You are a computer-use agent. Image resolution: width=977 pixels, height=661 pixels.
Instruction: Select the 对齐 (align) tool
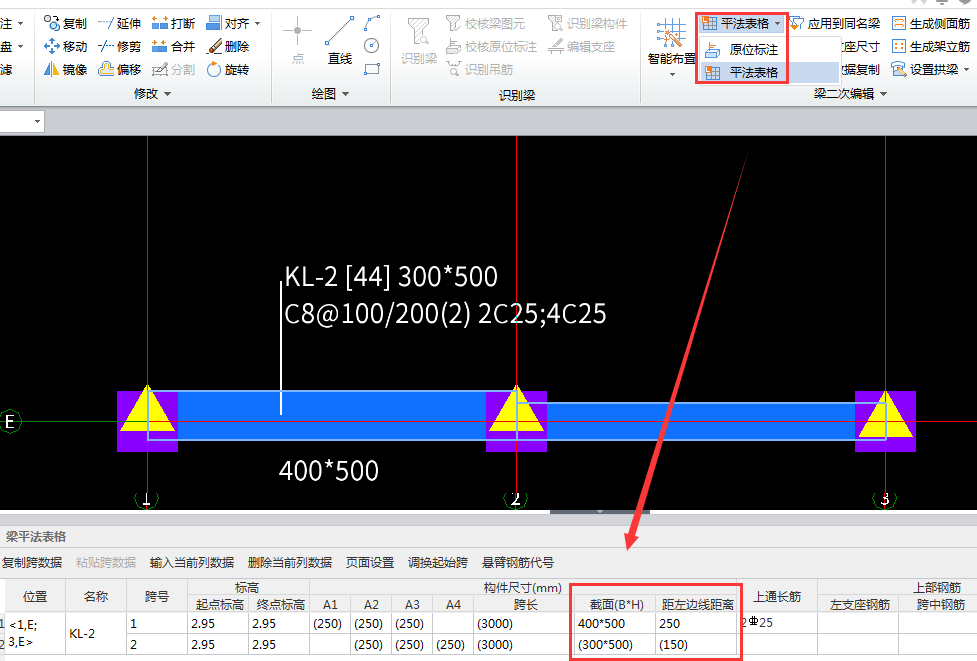coord(228,24)
